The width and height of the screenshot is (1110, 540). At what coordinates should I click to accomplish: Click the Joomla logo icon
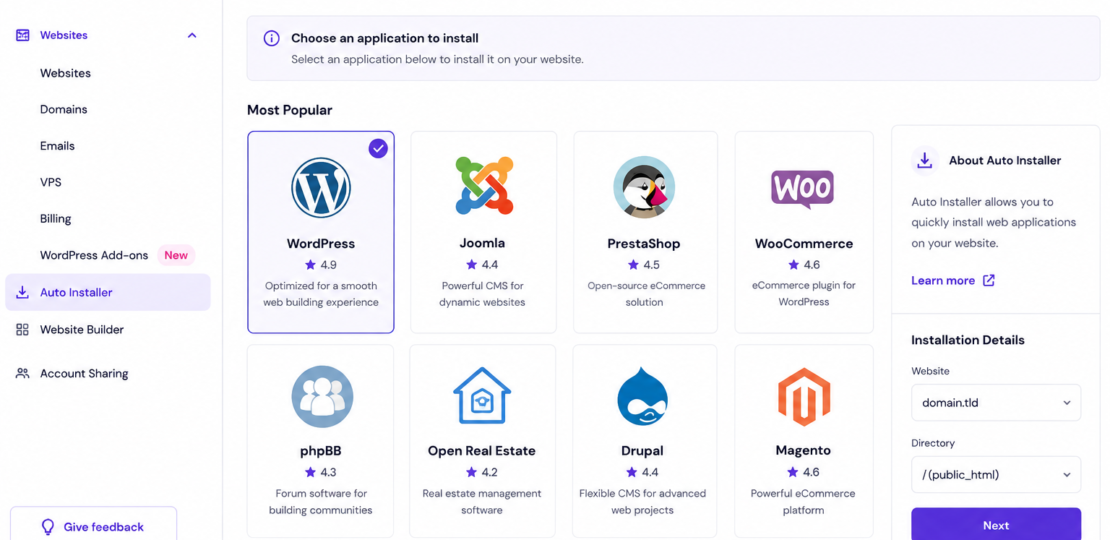point(484,186)
